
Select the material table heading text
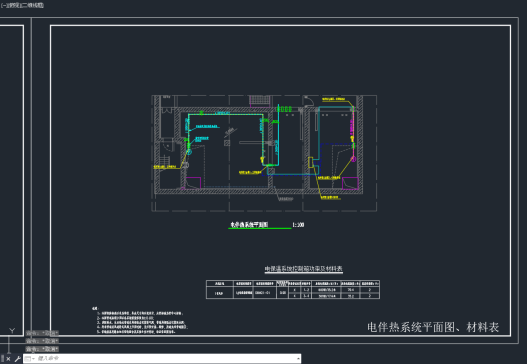(303, 269)
